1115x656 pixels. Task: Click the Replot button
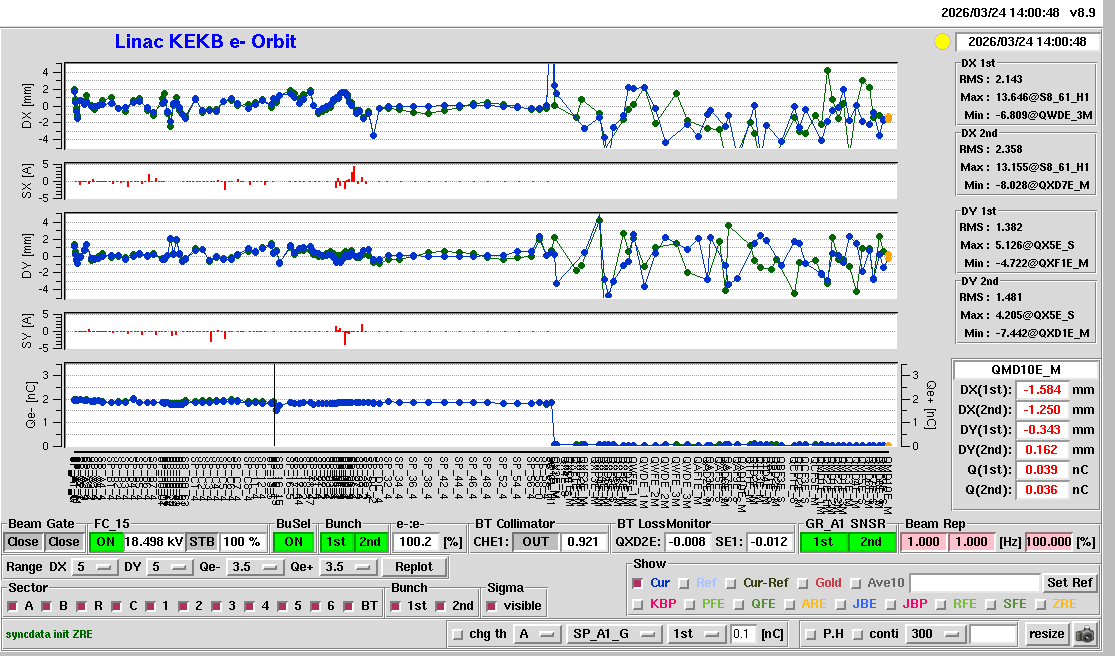[x=413, y=567]
